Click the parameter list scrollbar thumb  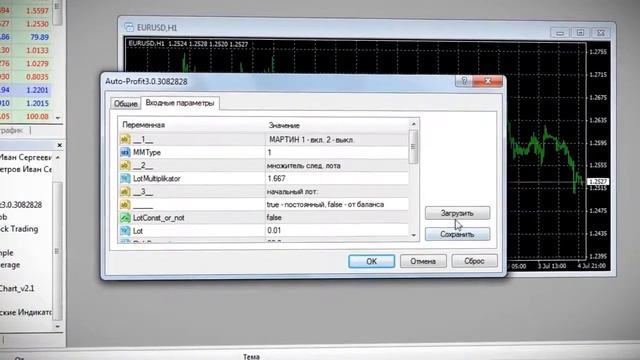(x=413, y=147)
